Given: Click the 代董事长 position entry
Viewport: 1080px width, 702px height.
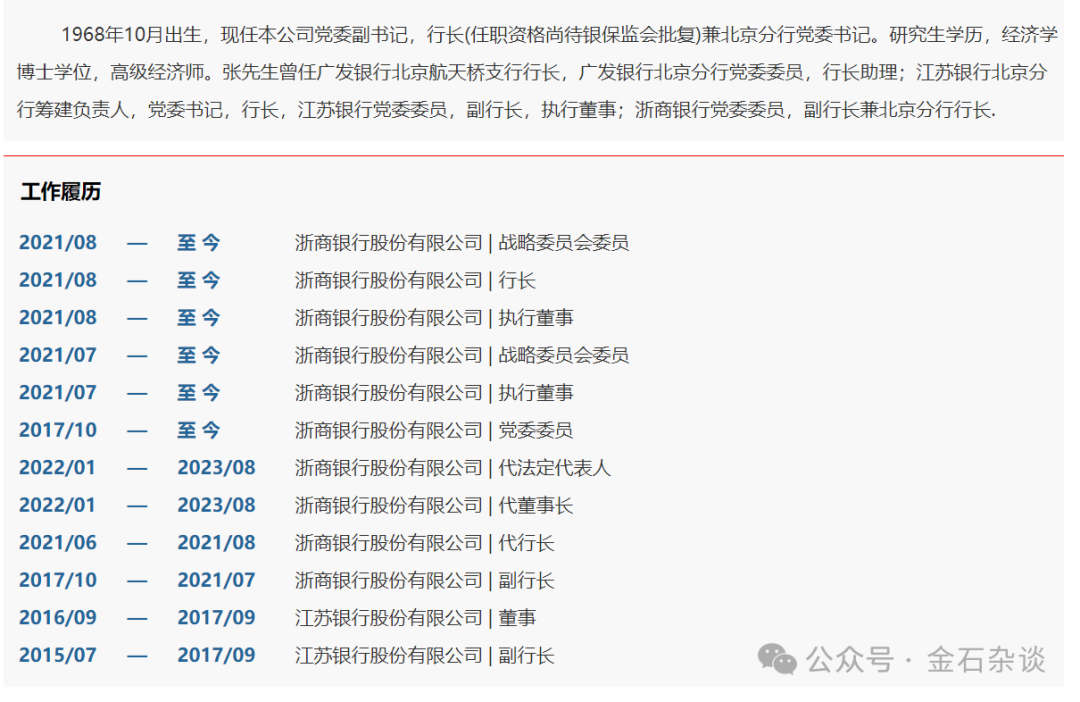Looking at the screenshot, I should click(535, 506).
